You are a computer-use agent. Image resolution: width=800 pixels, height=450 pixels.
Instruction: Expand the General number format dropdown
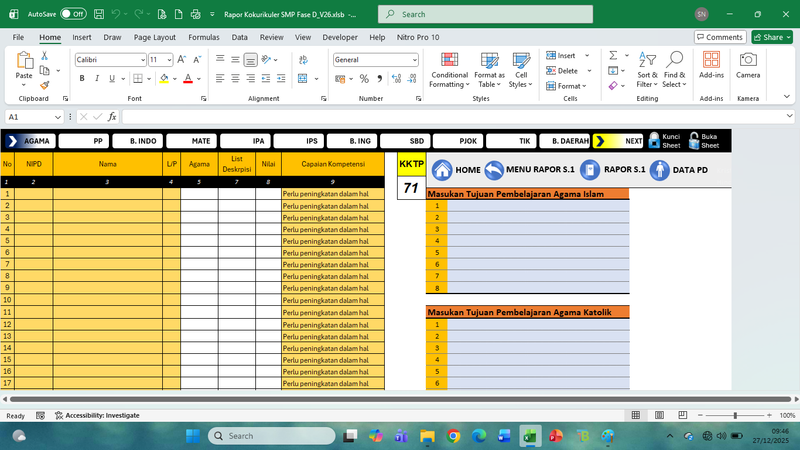[x=414, y=60]
